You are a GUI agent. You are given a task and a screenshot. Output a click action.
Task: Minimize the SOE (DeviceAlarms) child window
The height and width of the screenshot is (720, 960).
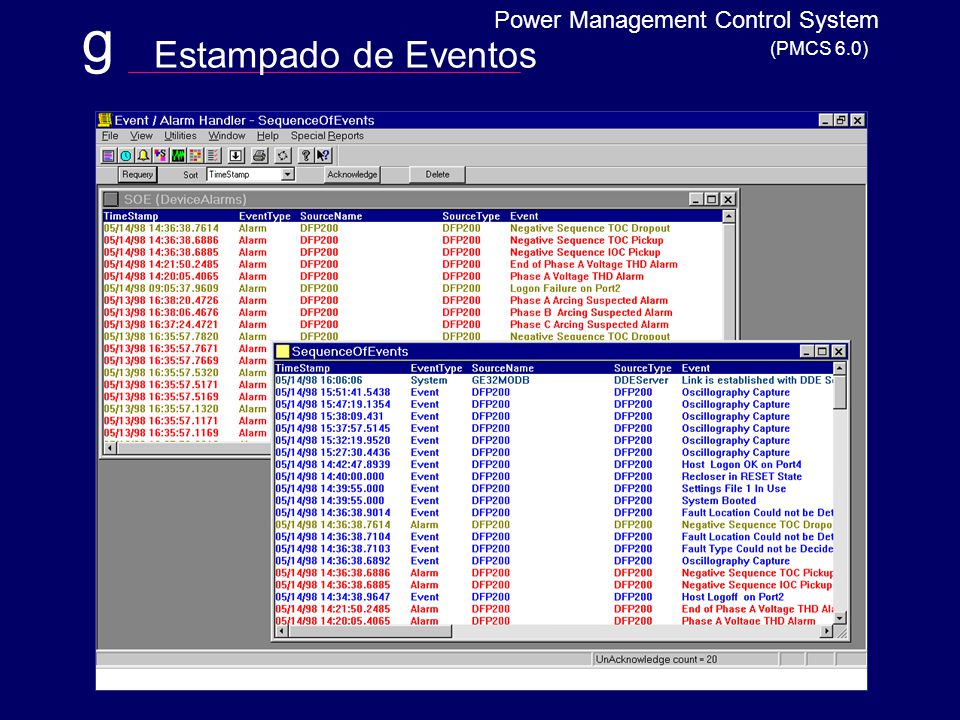696,199
